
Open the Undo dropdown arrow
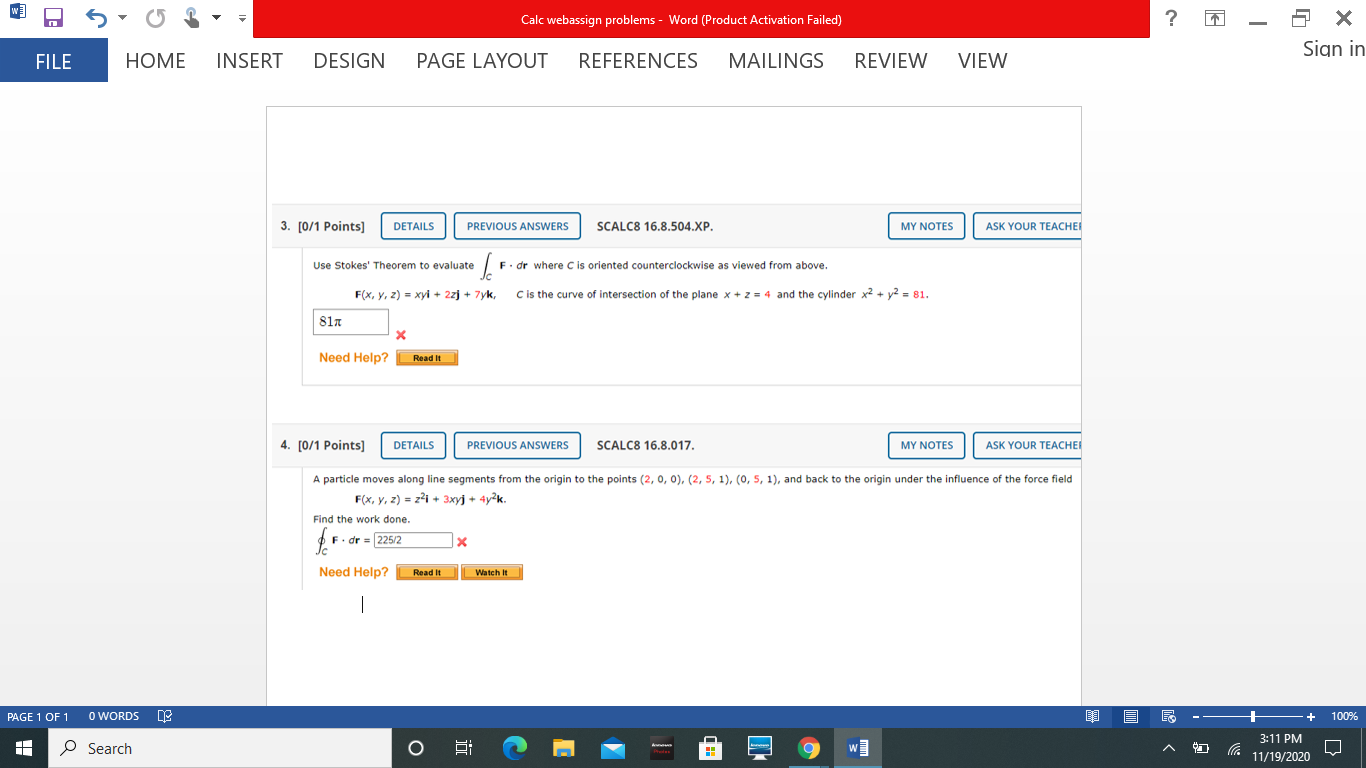122,17
